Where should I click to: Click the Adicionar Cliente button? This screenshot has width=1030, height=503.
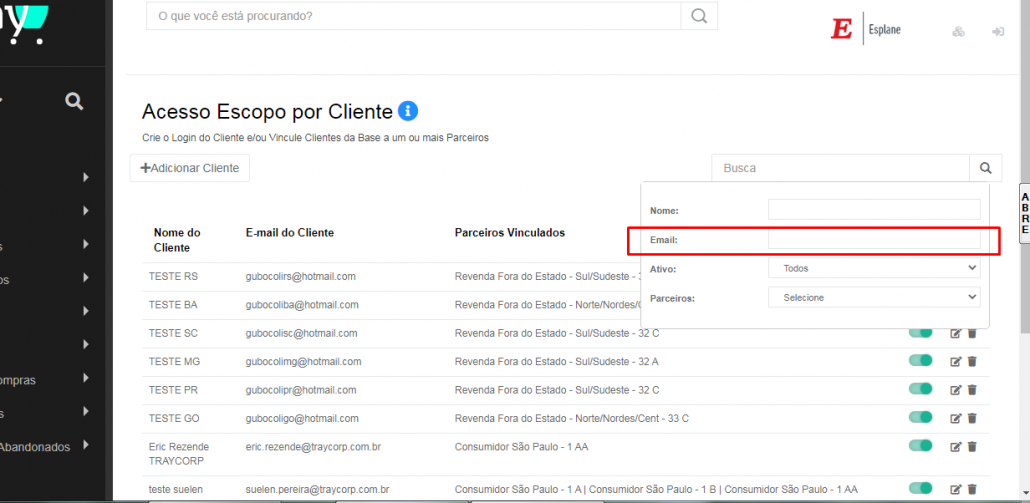pyautogui.click(x=190, y=168)
